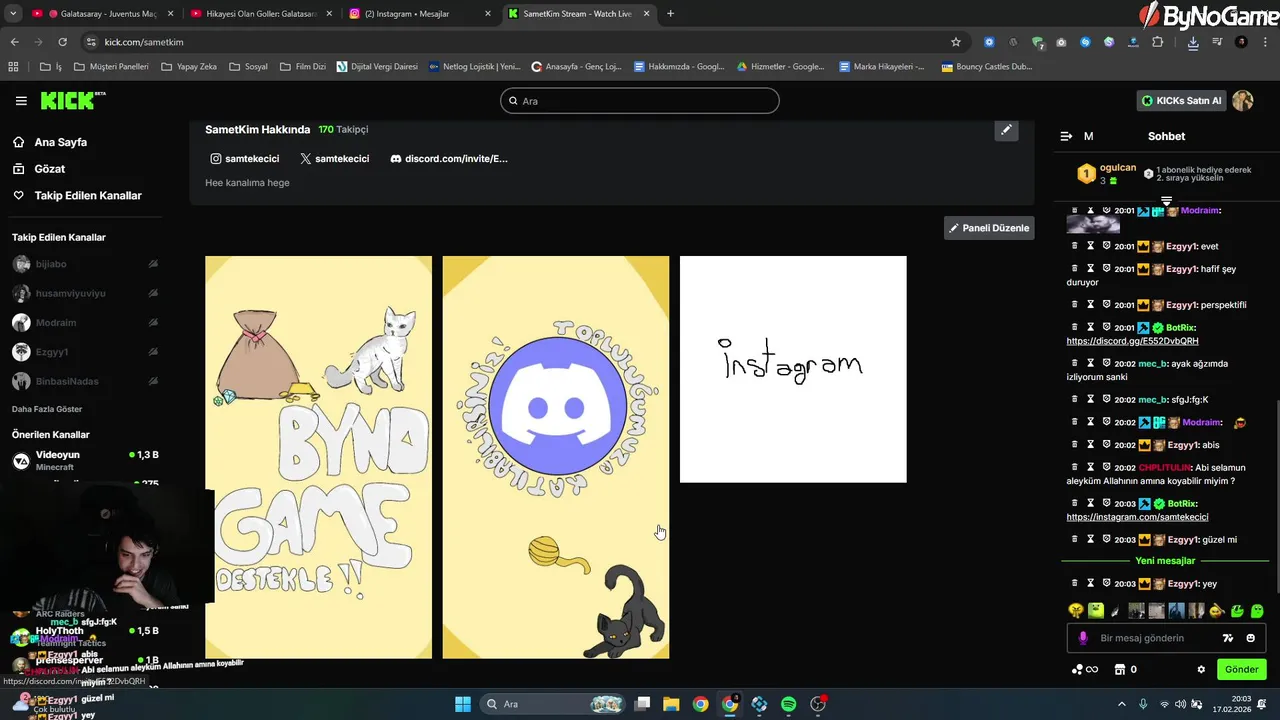
Task: Select BinbasiNadas channel
Action: coord(85,381)
